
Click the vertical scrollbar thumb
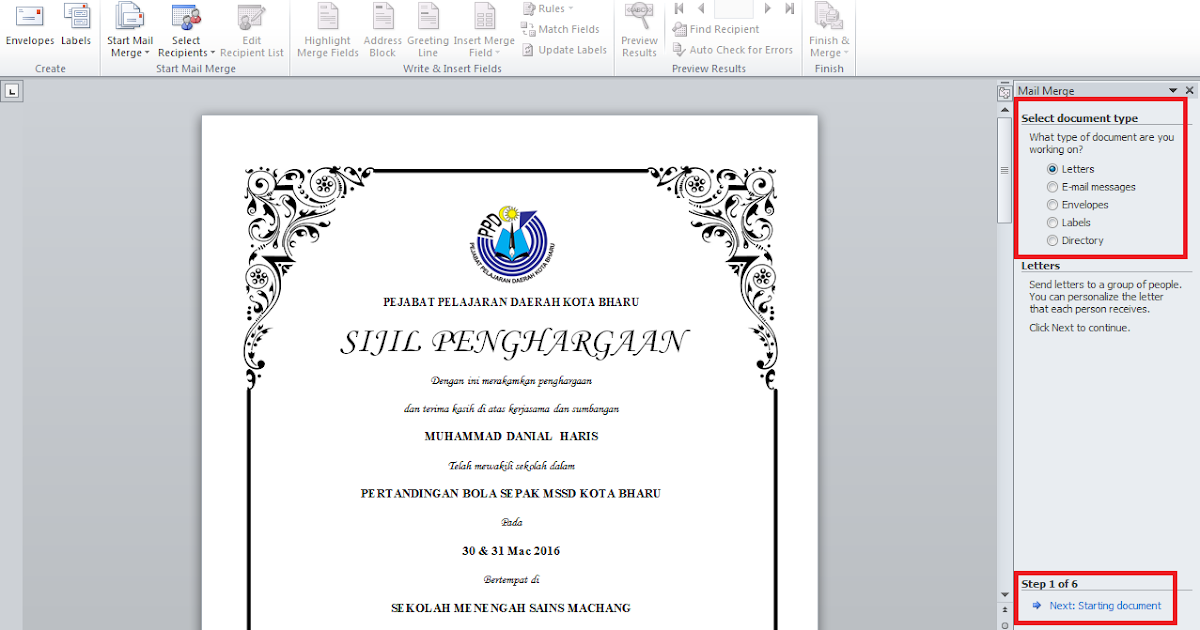point(1004,170)
